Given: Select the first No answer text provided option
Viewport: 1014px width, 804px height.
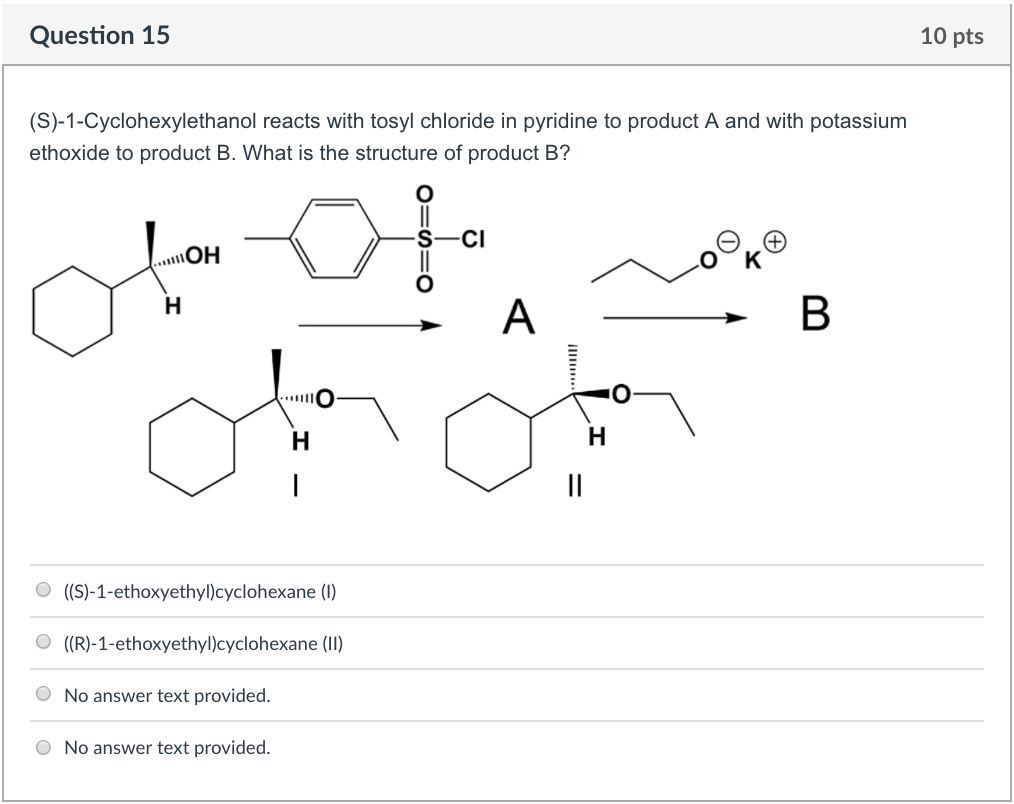Looking at the screenshot, I should (44, 693).
